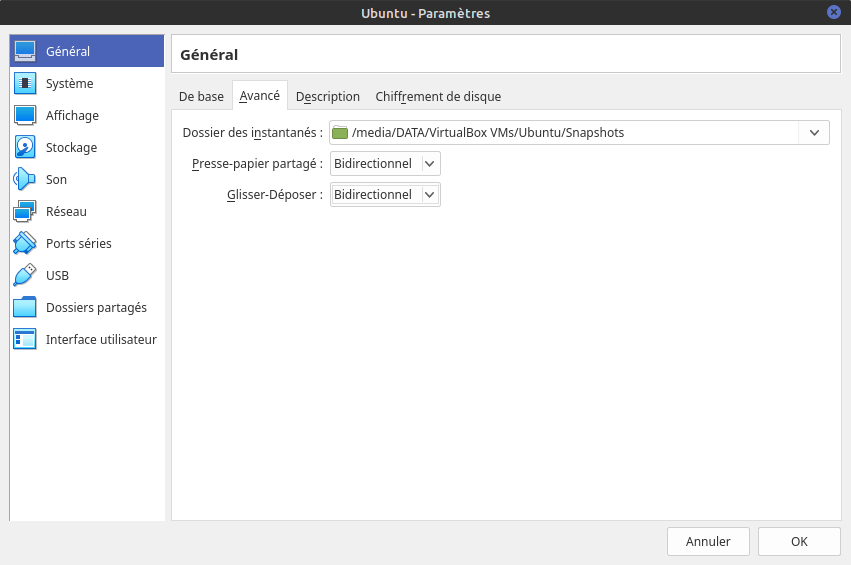Click the Annuler button
Viewport: 851px width, 565px height.
coord(708,541)
